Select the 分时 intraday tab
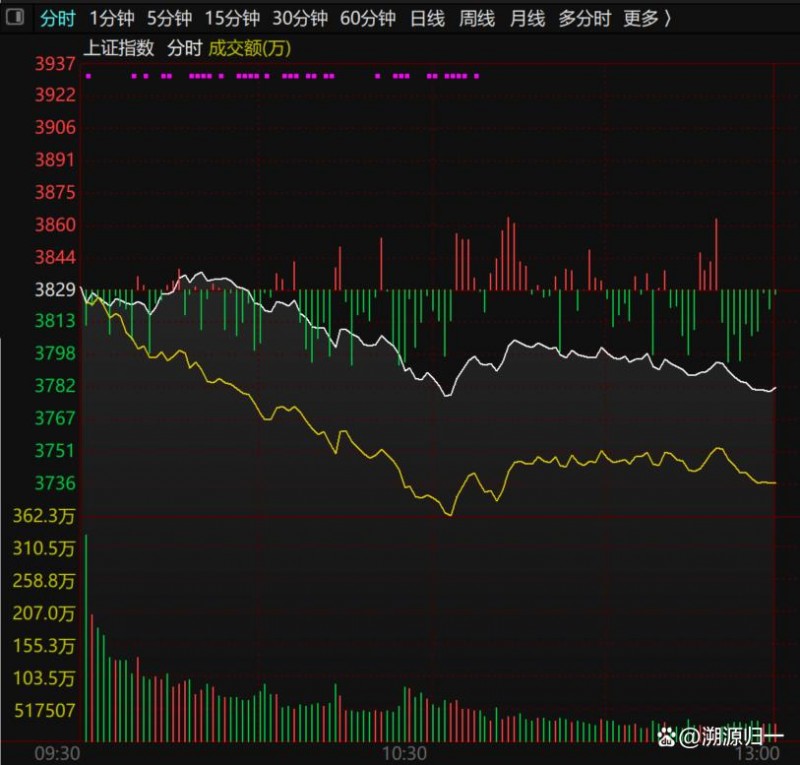The width and height of the screenshot is (800, 765). (x=57, y=18)
